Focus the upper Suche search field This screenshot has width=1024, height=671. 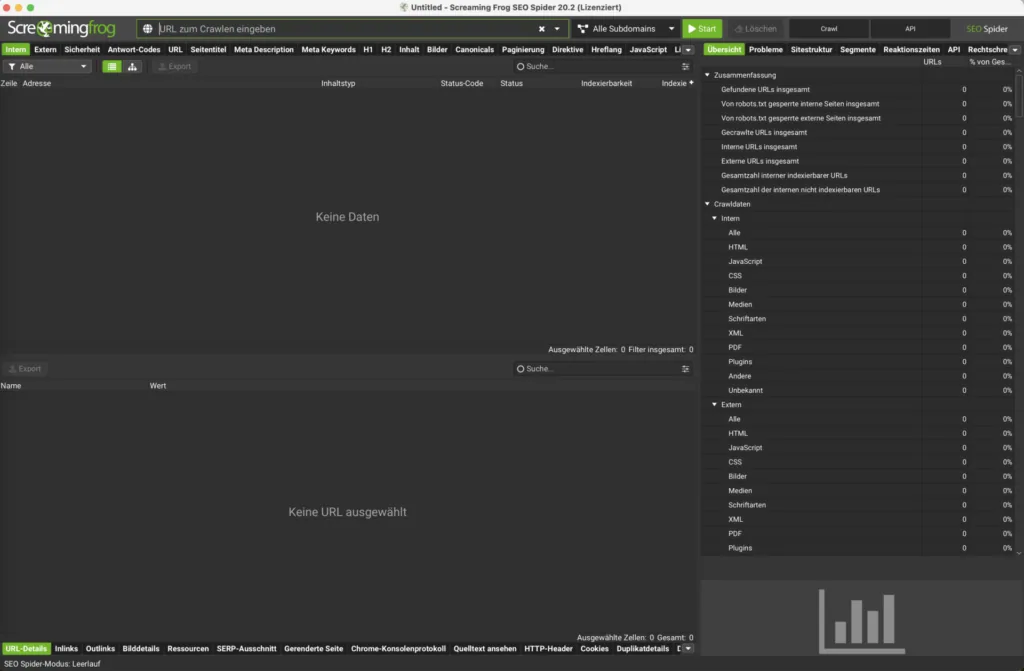point(598,67)
